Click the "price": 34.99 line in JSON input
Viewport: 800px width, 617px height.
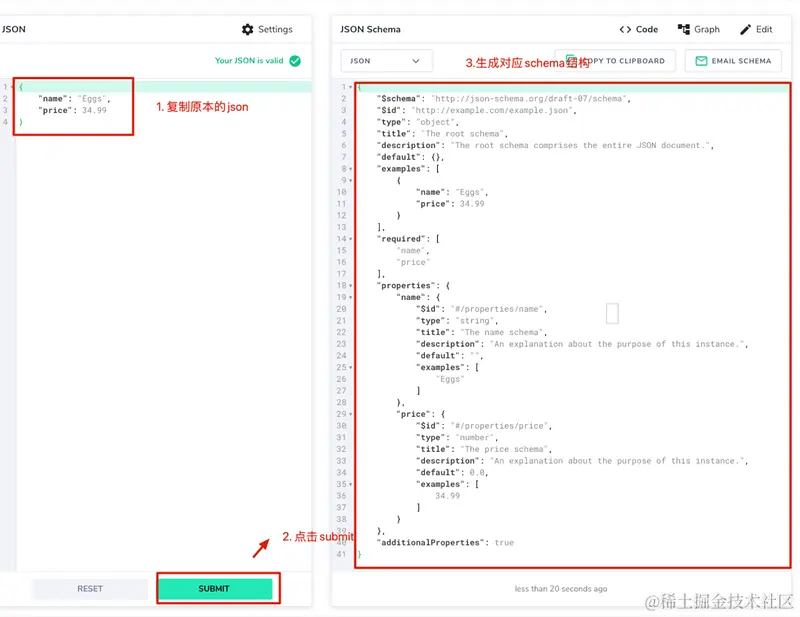(x=72, y=110)
